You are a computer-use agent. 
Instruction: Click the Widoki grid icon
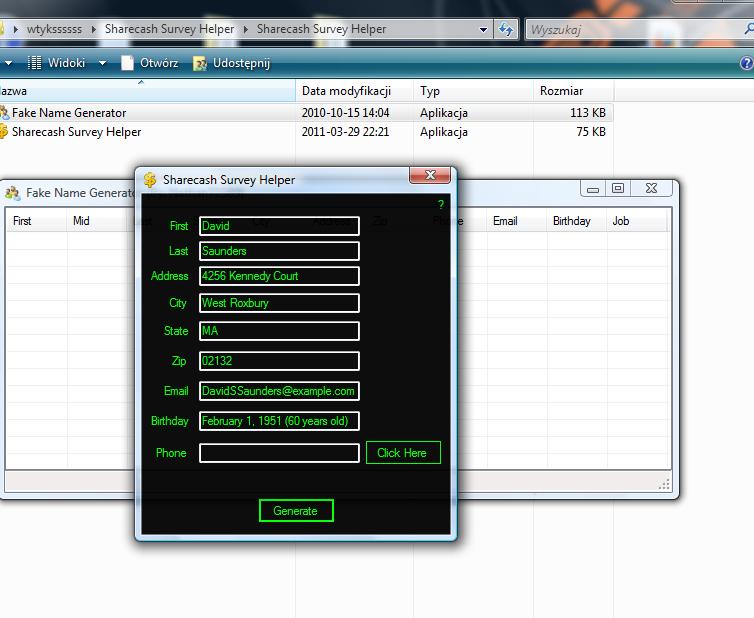pos(34,63)
